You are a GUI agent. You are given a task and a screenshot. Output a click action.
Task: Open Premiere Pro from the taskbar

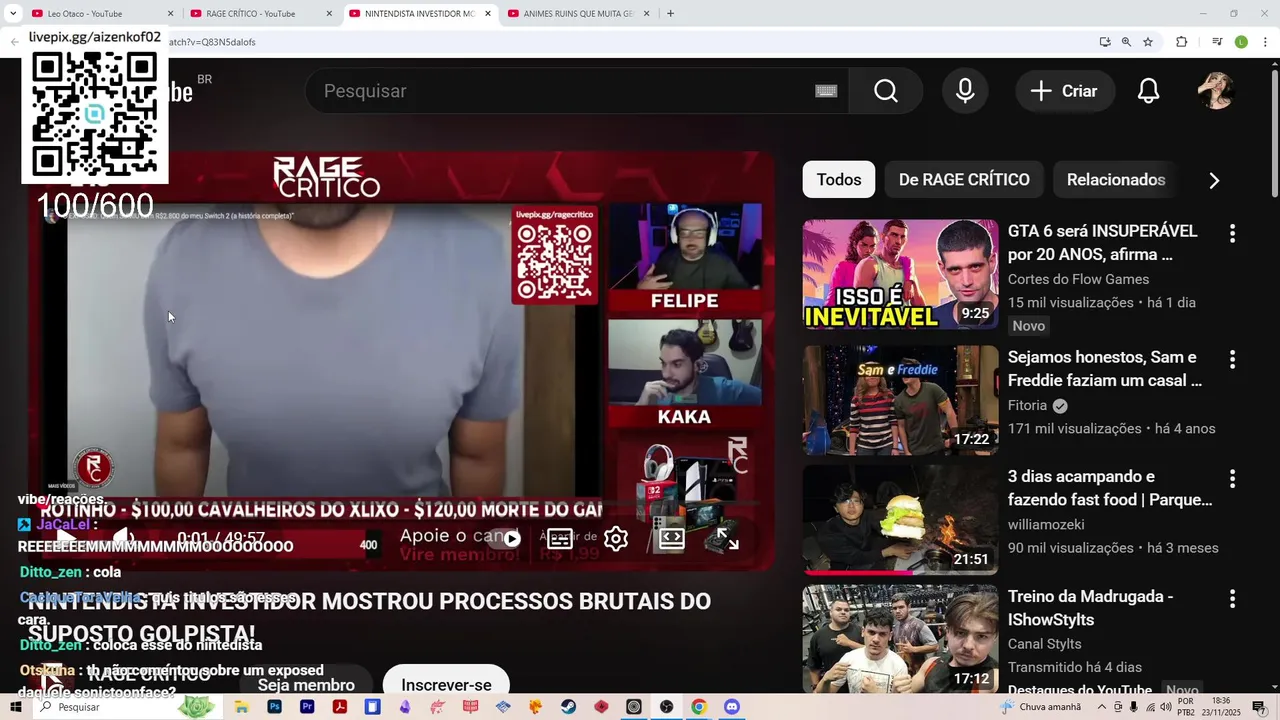click(307, 707)
